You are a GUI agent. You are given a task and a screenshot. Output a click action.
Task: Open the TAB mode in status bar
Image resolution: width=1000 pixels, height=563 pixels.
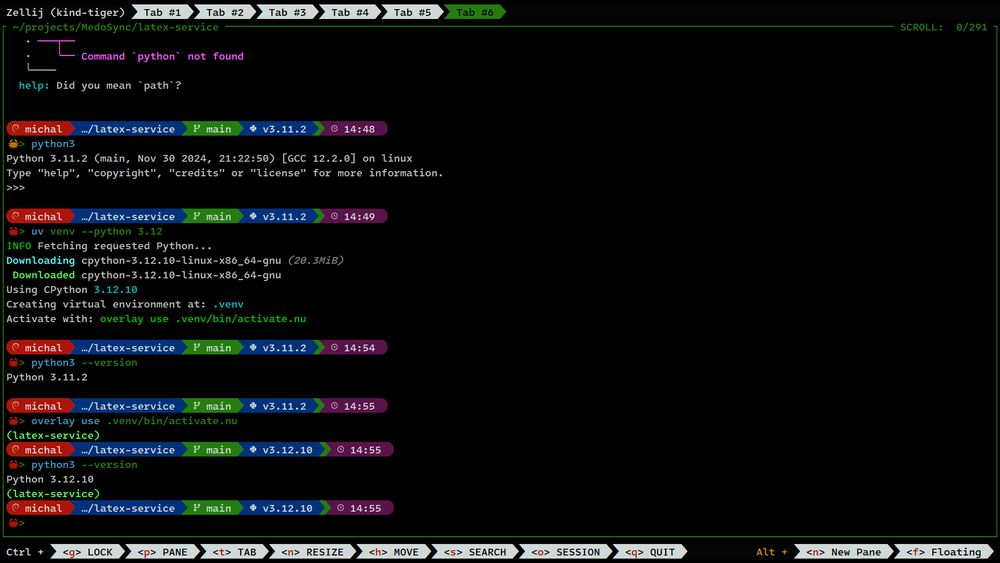(234, 552)
